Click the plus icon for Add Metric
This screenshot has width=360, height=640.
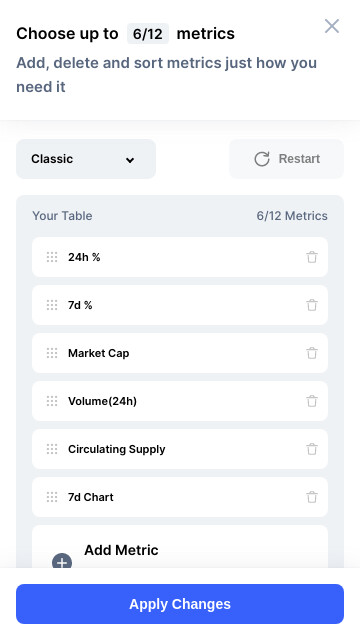tap(62, 563)
